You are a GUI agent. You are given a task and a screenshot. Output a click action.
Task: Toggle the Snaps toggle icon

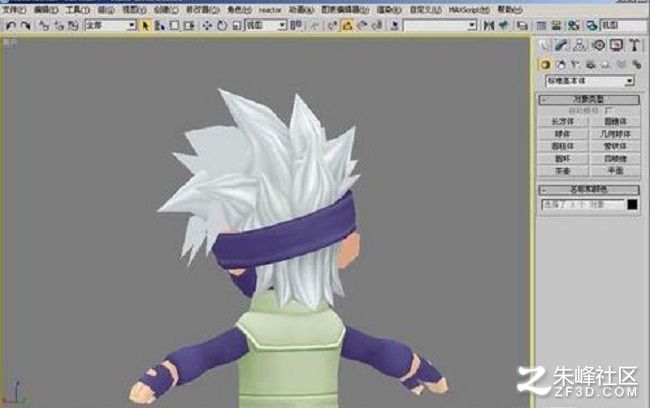pyautogui.click(x=332, y=26)
